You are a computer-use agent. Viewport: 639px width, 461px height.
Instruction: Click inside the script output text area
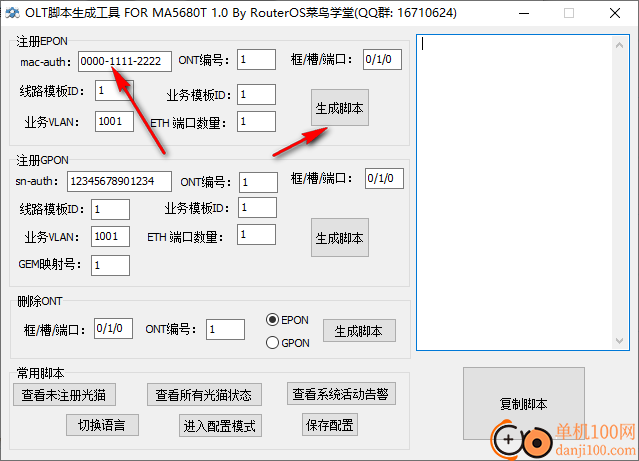[514, 192]
